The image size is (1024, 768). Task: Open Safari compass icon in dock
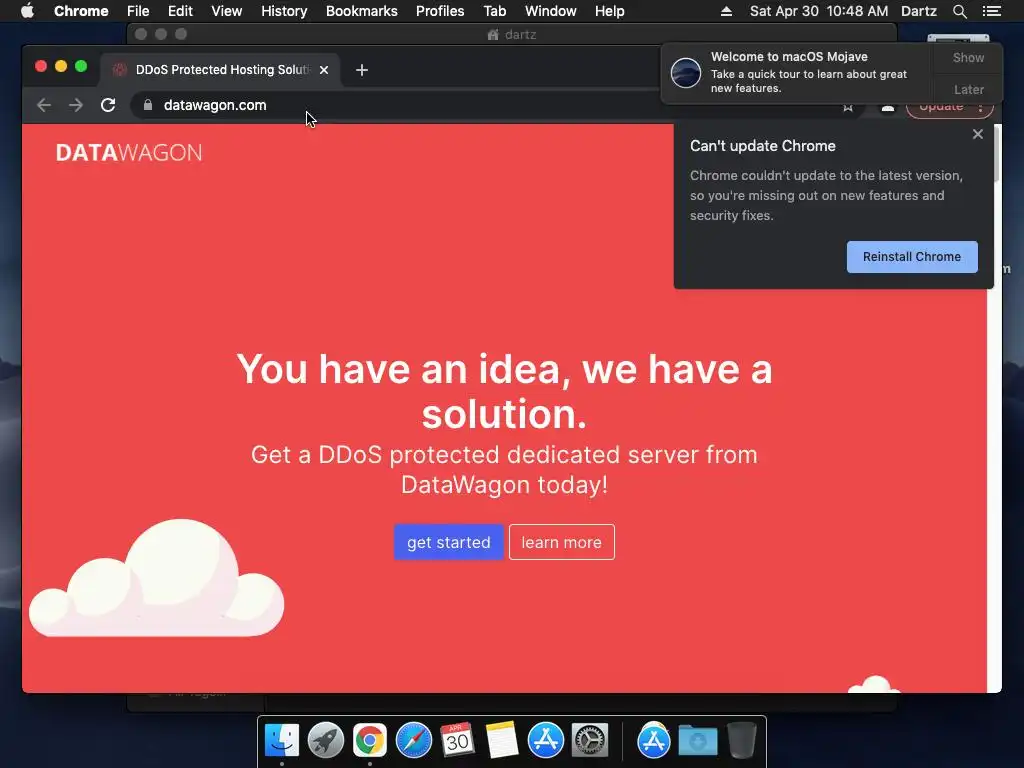[413, 741]
